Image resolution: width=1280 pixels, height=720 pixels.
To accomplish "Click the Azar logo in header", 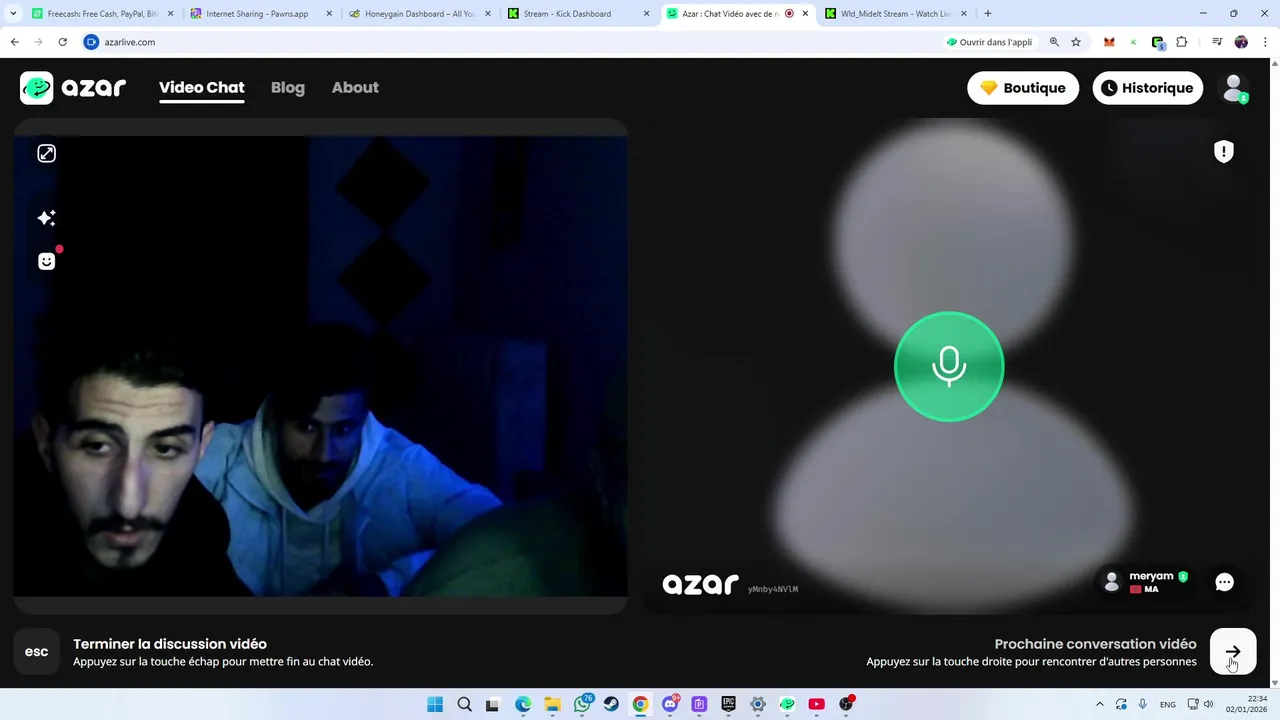I will pyautogui.click(x=73, y=88).
